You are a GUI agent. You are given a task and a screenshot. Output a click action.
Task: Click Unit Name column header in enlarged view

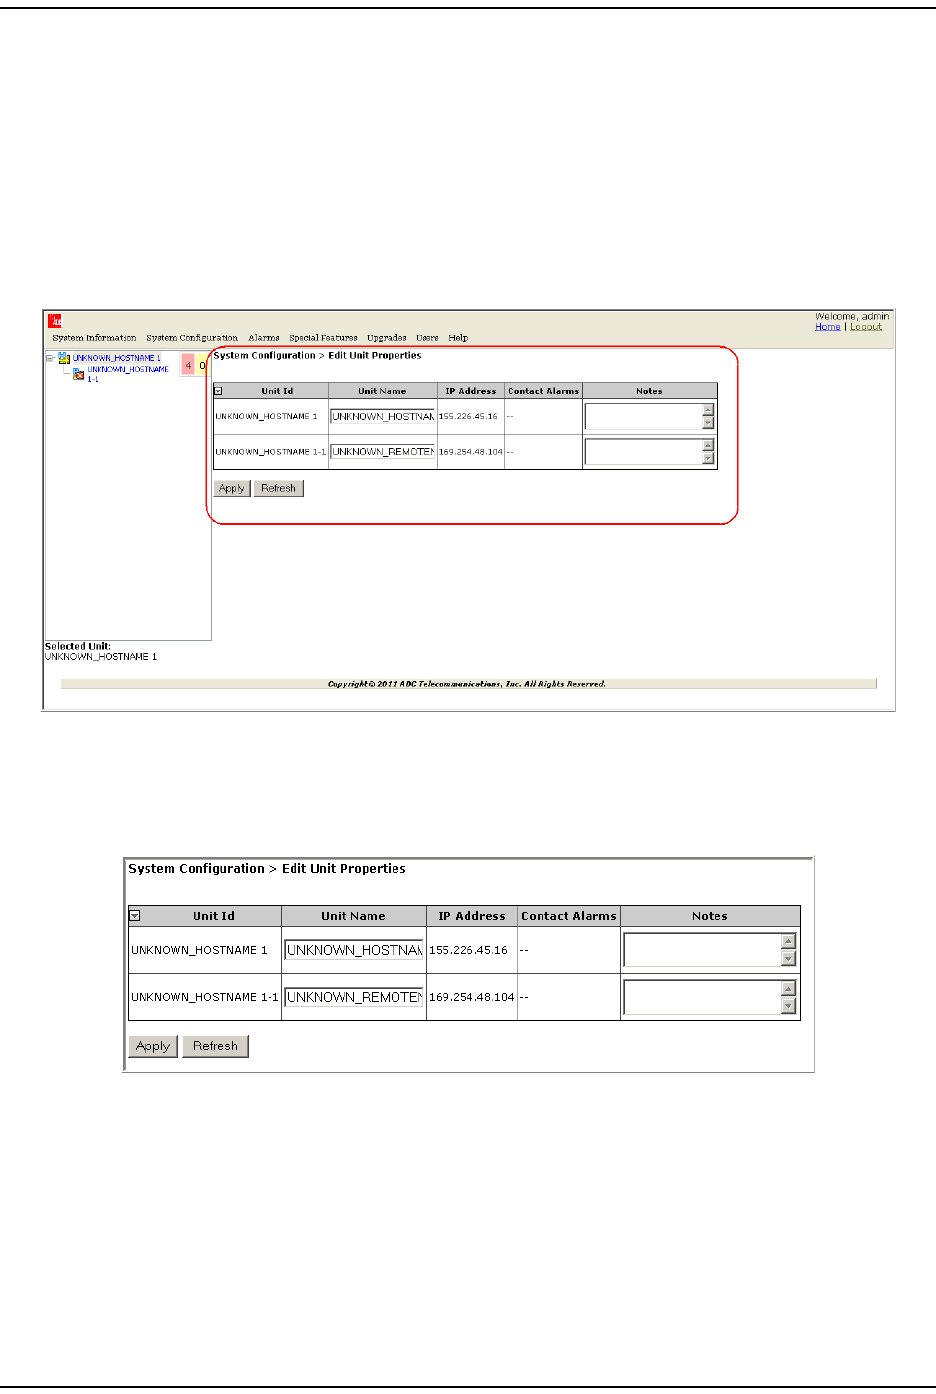coord(353,916)
